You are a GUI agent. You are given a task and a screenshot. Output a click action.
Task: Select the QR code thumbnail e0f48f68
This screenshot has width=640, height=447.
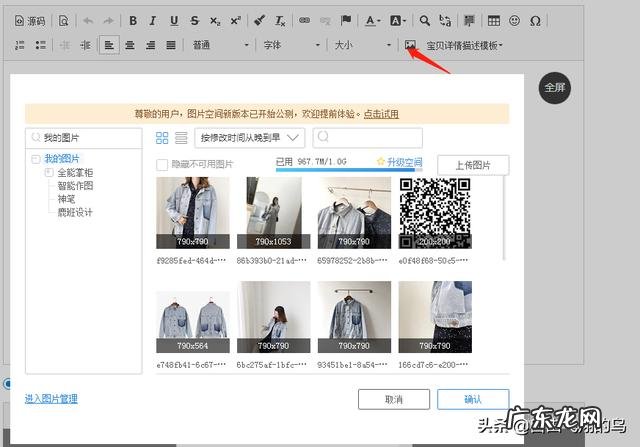tap(435, 213)
